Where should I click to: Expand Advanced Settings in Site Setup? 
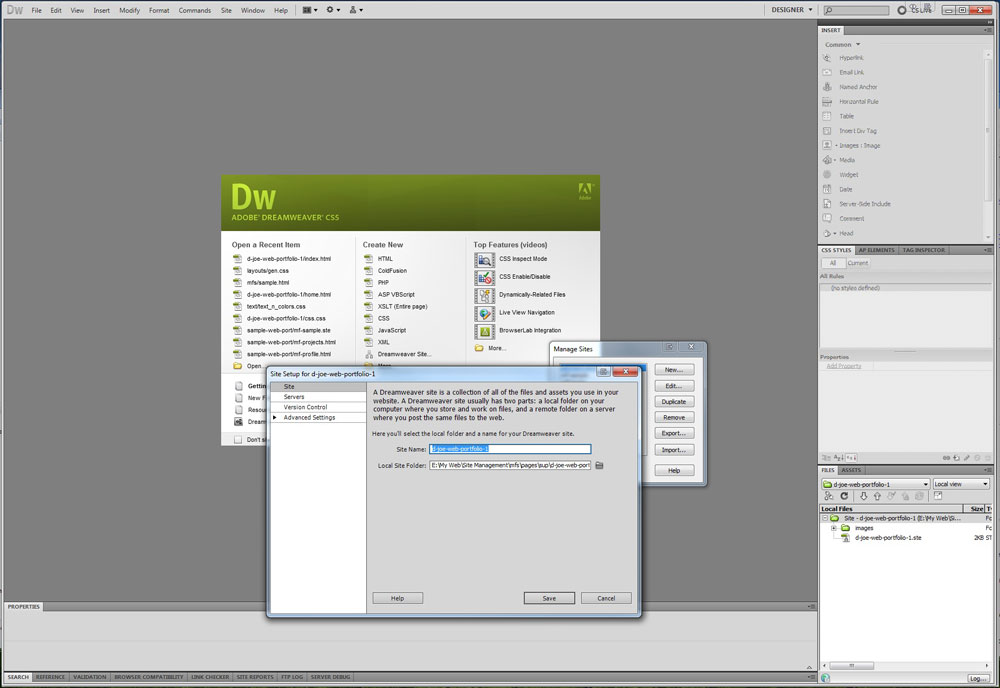275,418
